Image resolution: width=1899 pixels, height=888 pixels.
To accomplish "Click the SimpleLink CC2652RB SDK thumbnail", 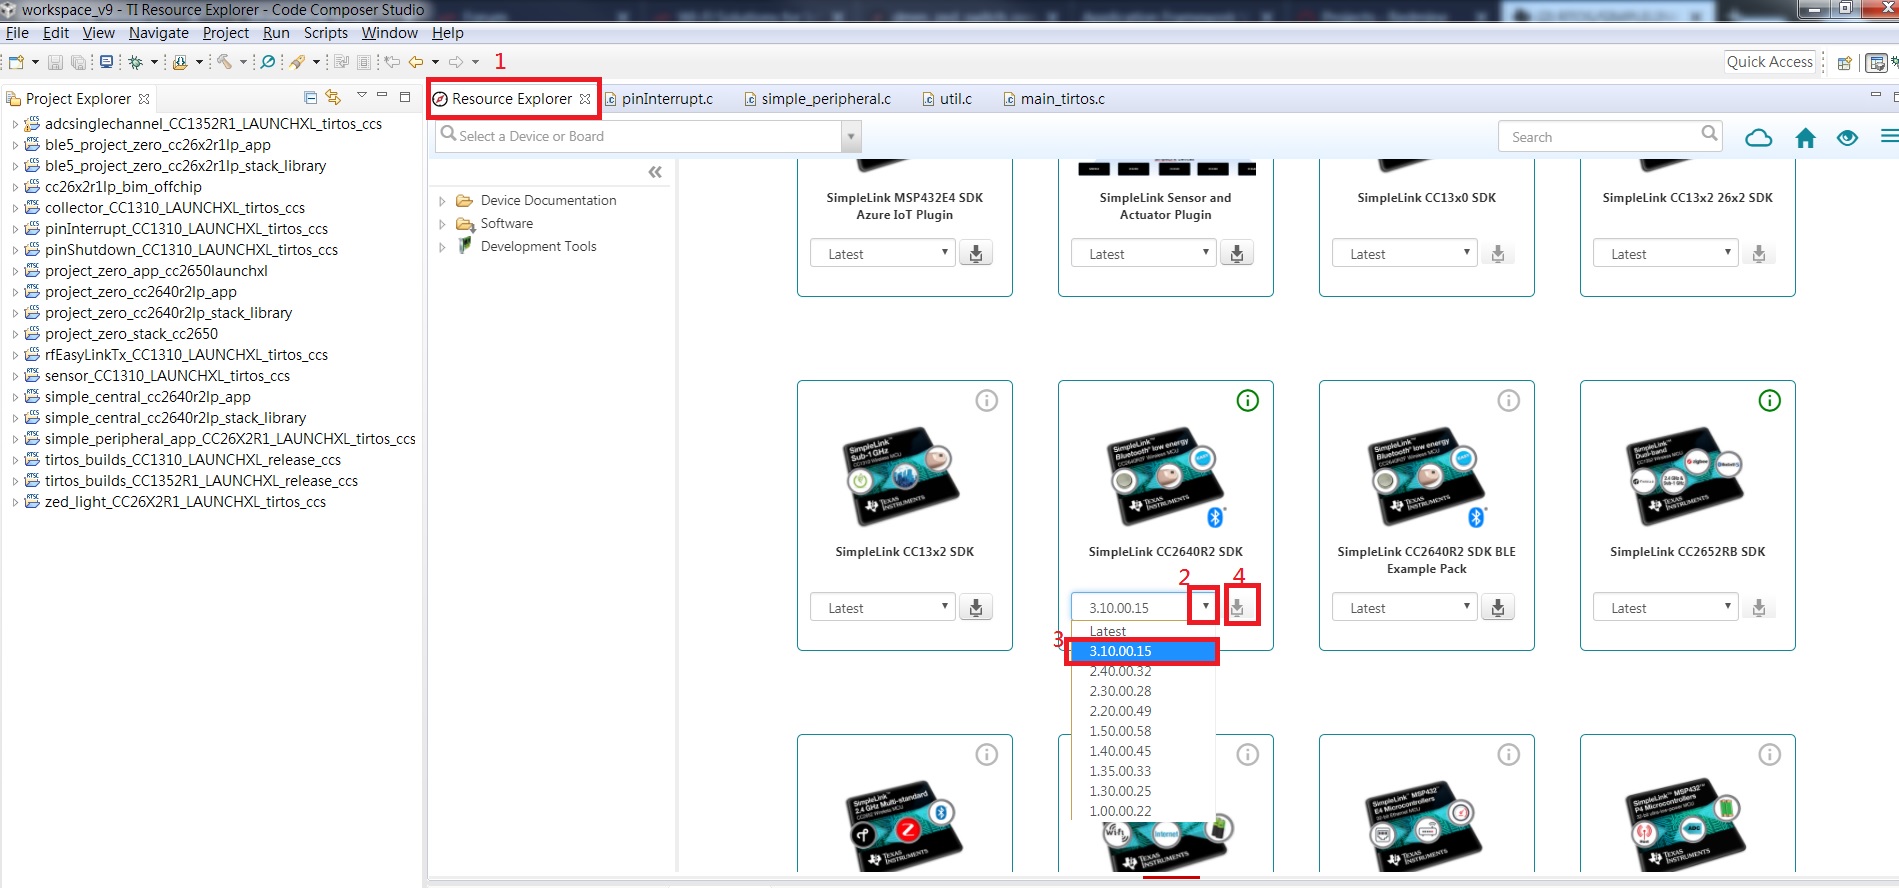I will 1688,476.
